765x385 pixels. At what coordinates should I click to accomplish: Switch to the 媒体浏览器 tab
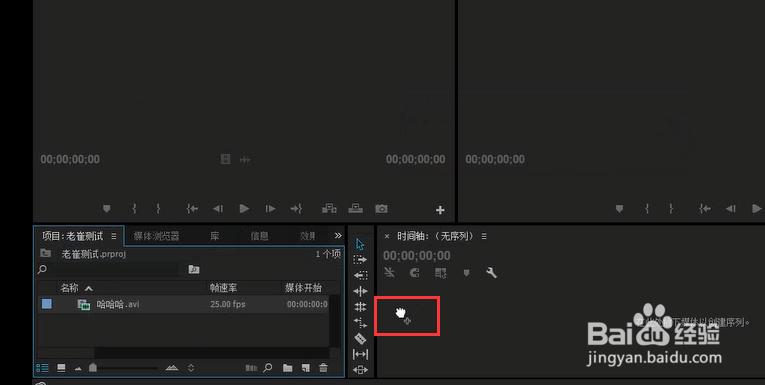(157, 236)
